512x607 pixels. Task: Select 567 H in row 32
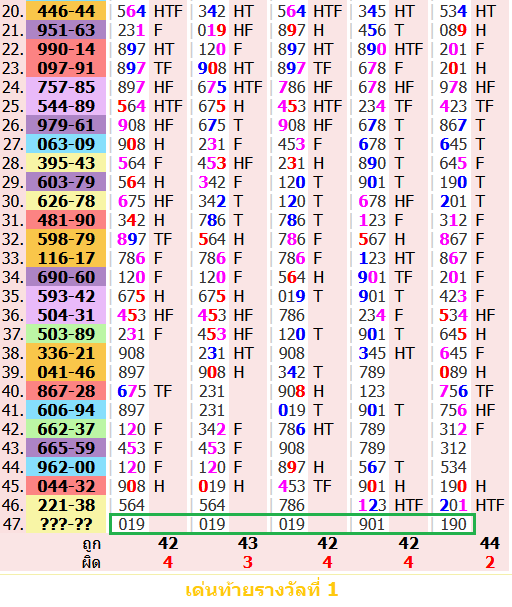[382, 239]
